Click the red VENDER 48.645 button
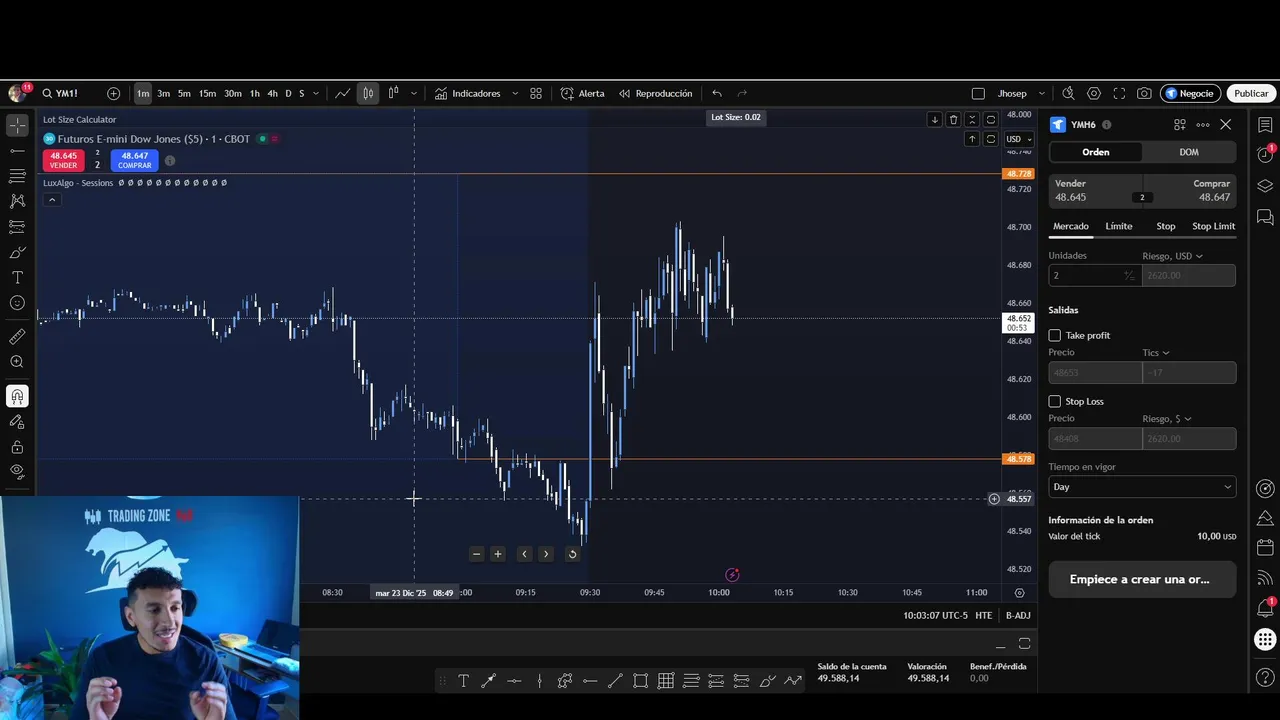Viewport: 1280px width, 720px height. click(63, 160)
